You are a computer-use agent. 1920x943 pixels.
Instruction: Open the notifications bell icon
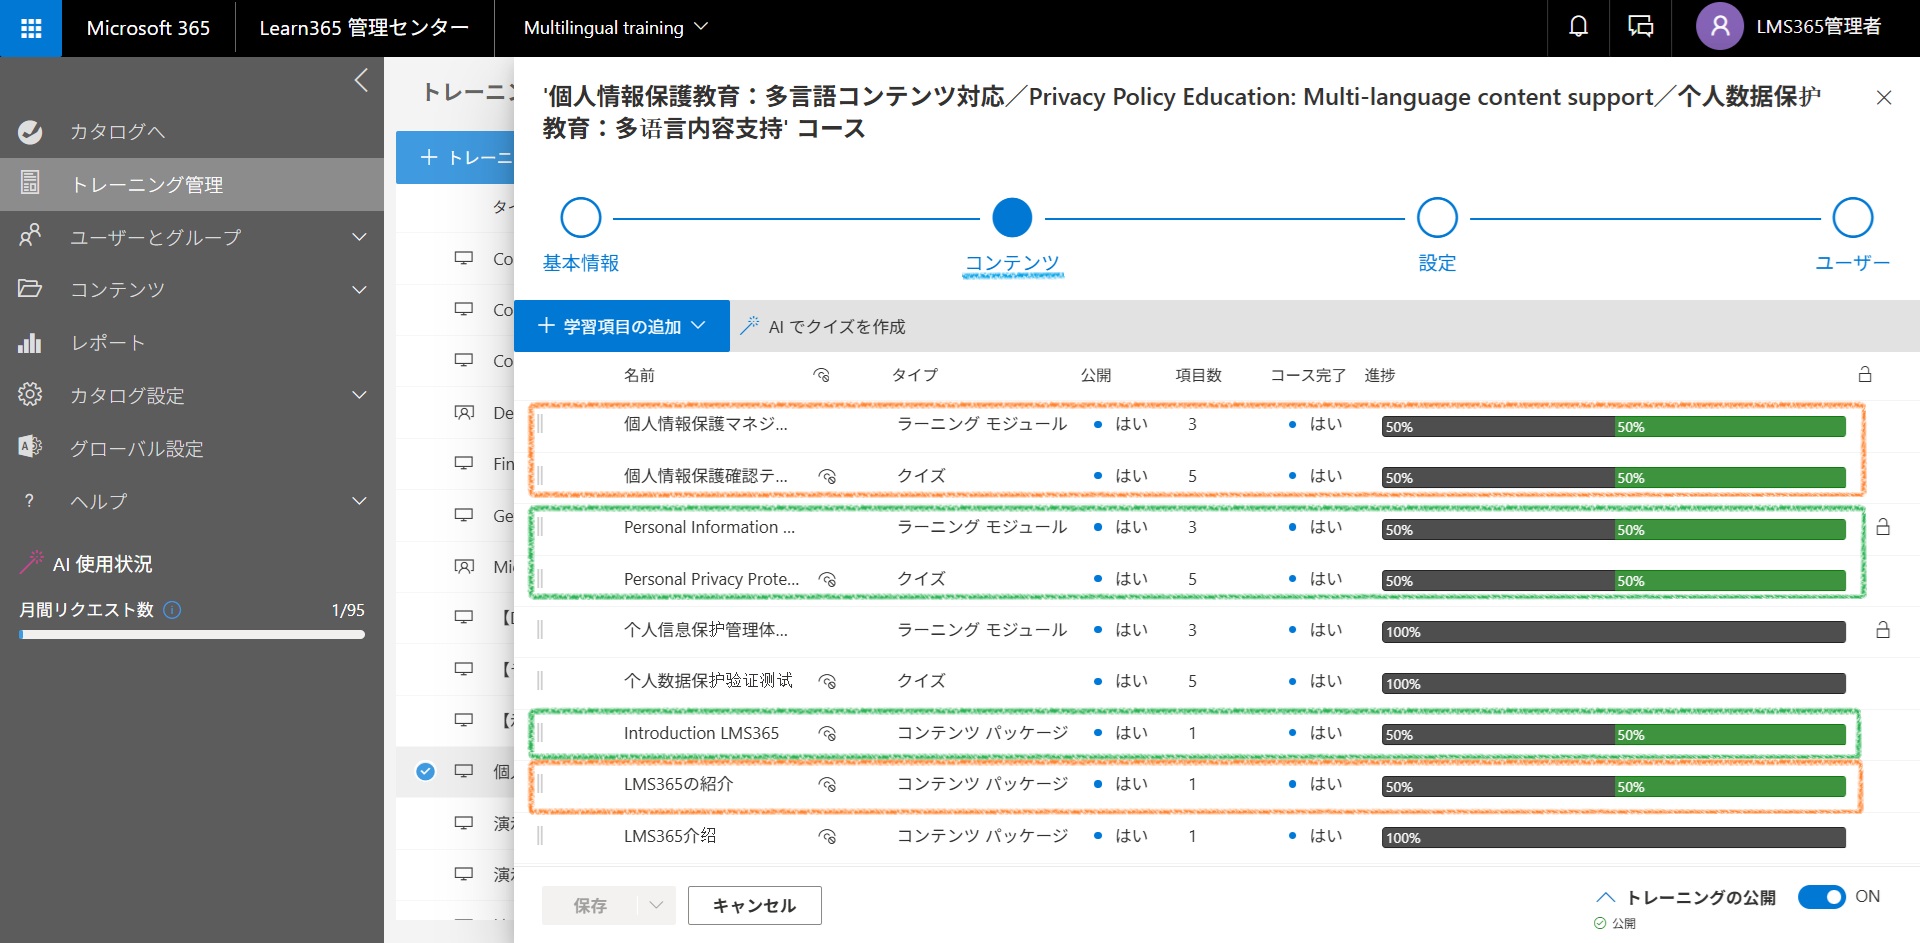coord(1578,27)
